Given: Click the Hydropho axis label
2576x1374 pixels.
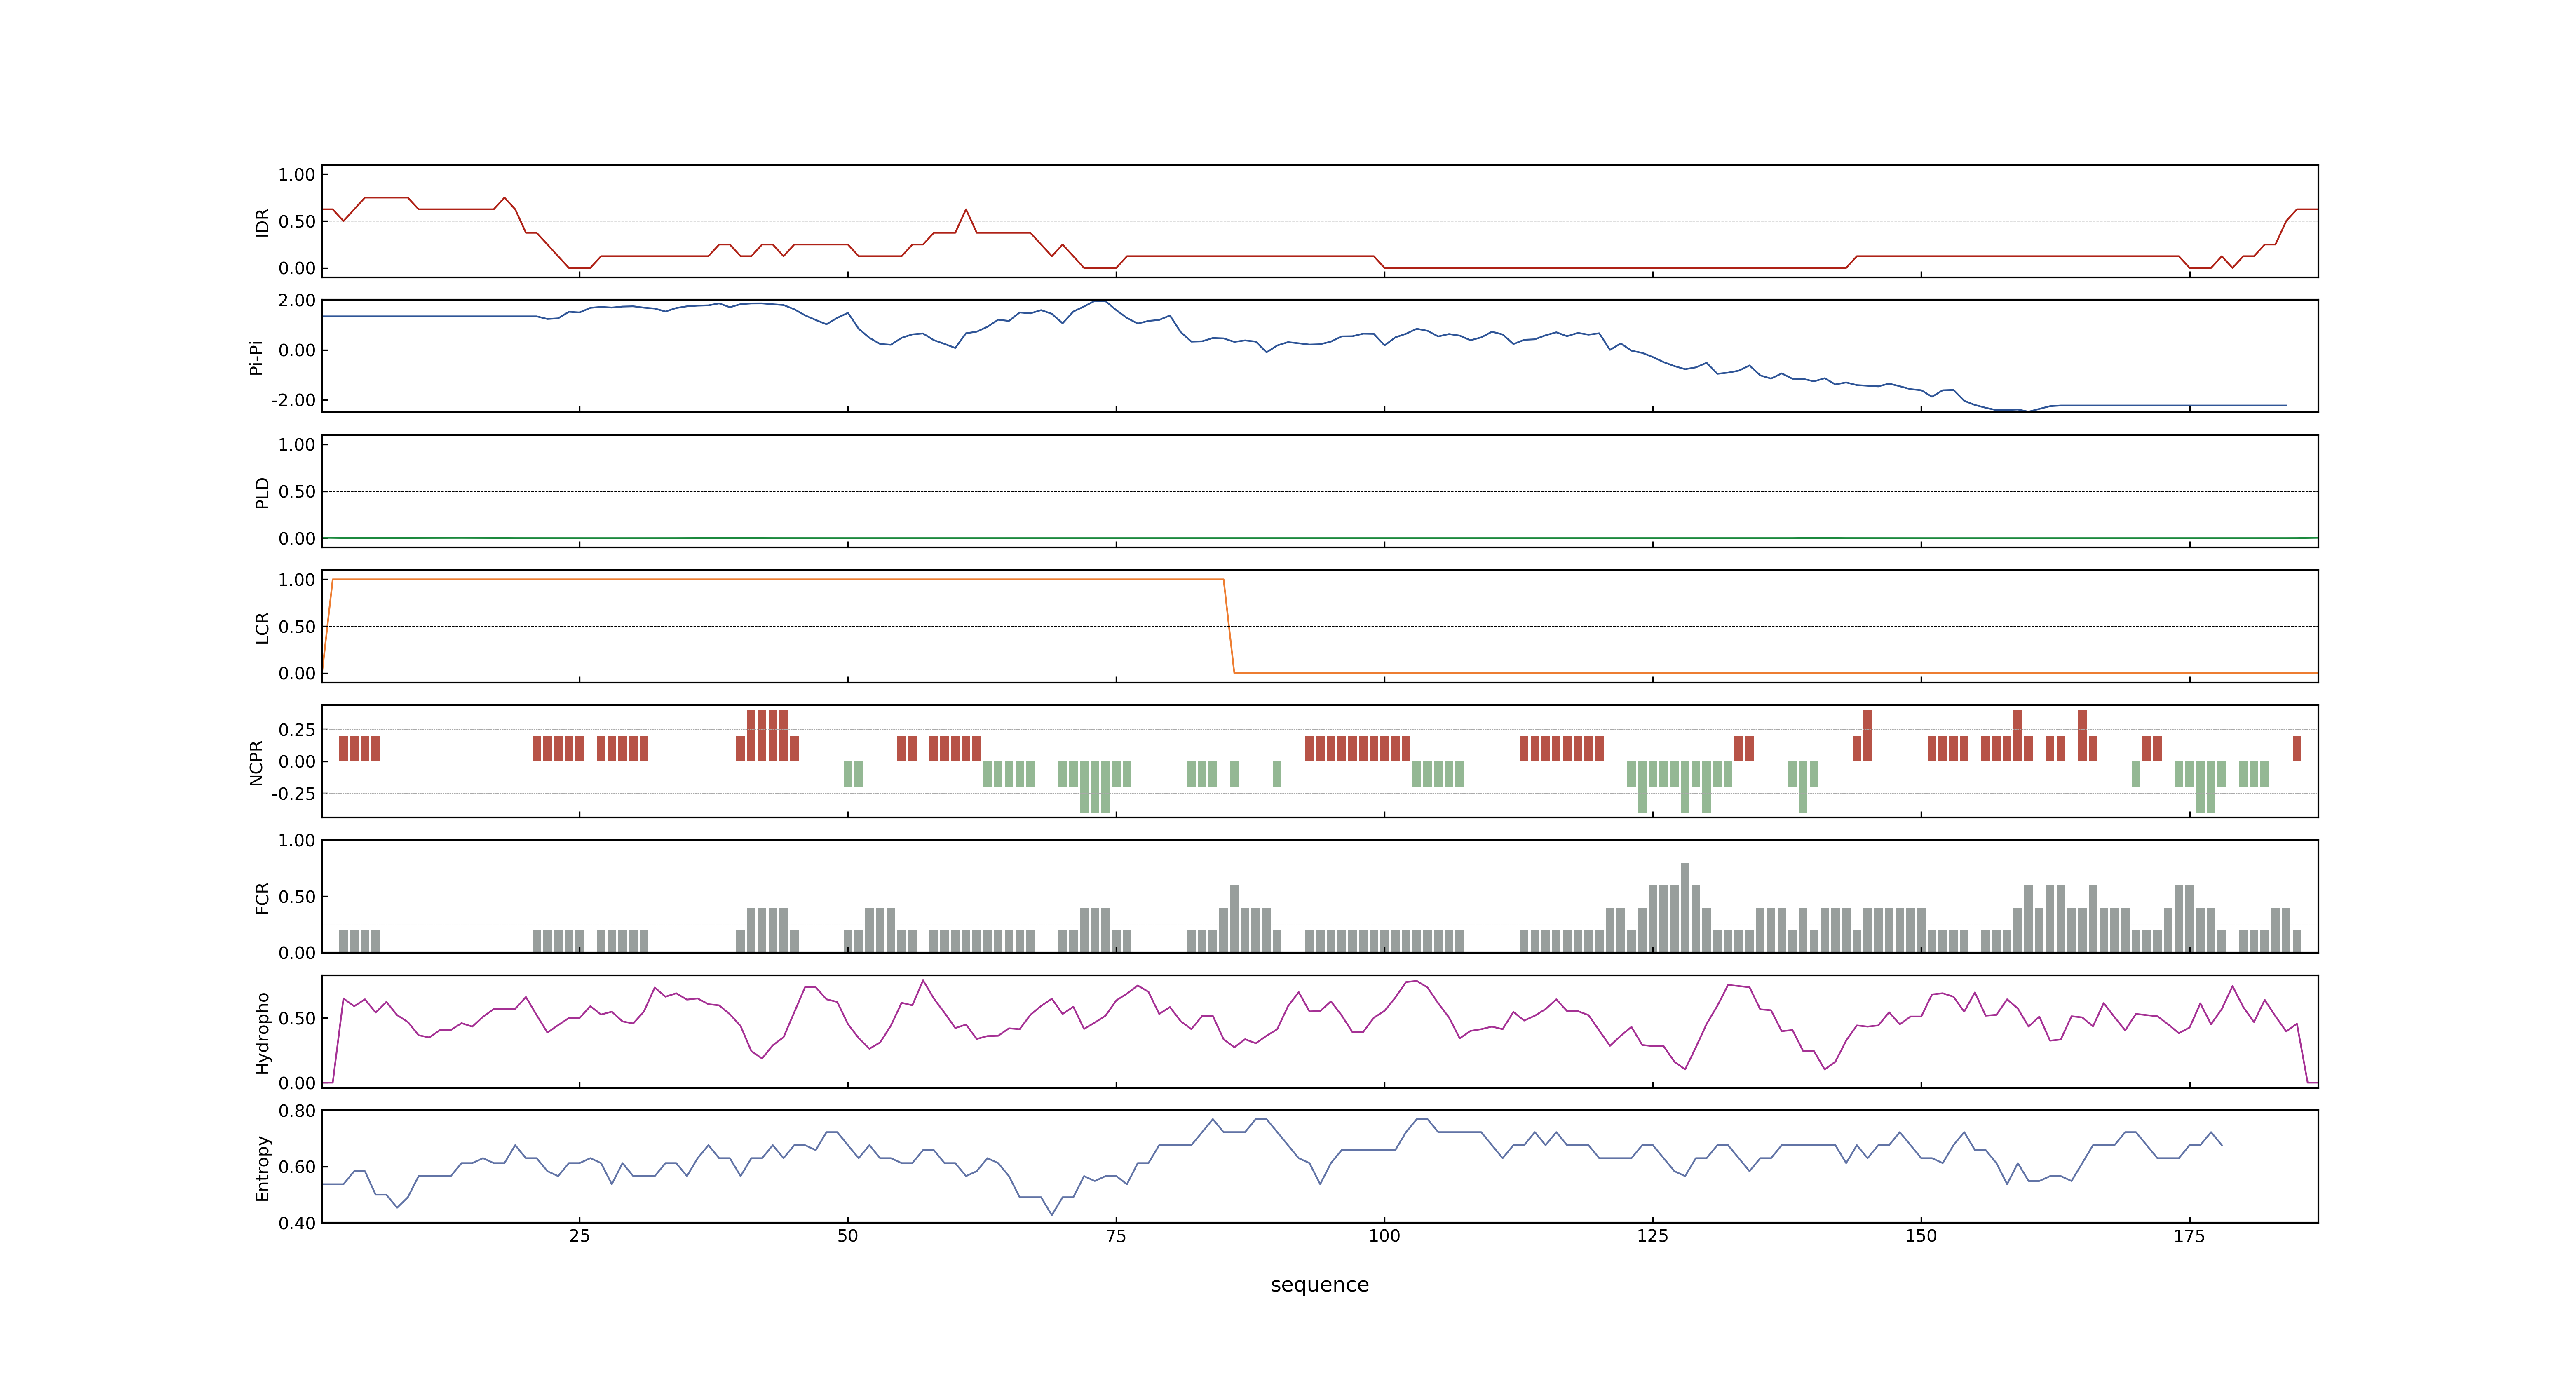Looking at the screenshot, I should pyautogui.click(x=262, y=1033).
